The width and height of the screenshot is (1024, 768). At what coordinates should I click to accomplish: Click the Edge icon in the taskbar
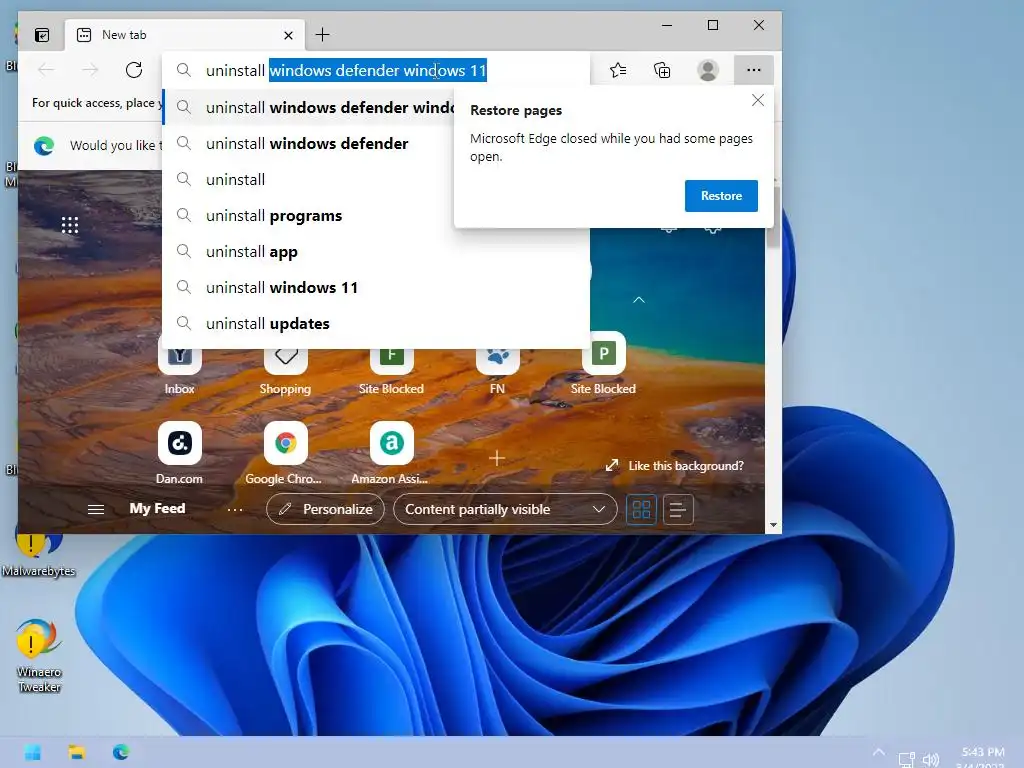tap(121, 752)
